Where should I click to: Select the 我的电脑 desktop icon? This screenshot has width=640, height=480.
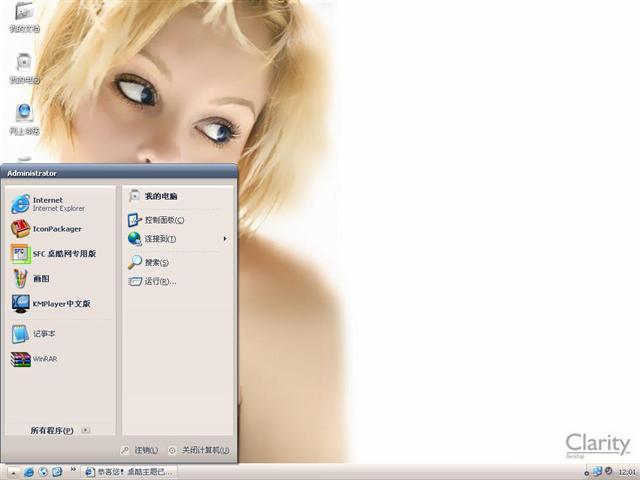pyautogui.click(x=24, y=68)
